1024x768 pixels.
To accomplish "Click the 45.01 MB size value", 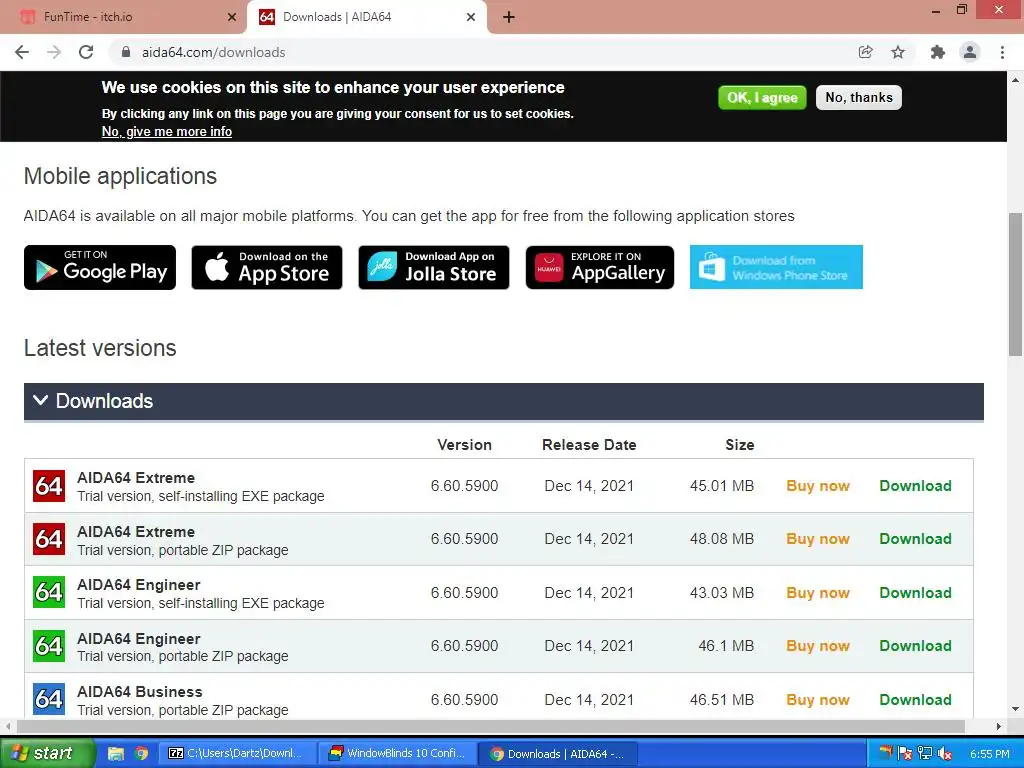I will [x=722, y=486].
